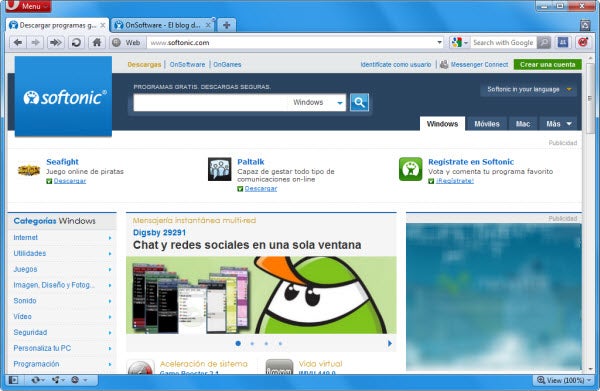Select the Móviles tab
The width and height of the screenshot is (600, 391).
pos(487,124)
